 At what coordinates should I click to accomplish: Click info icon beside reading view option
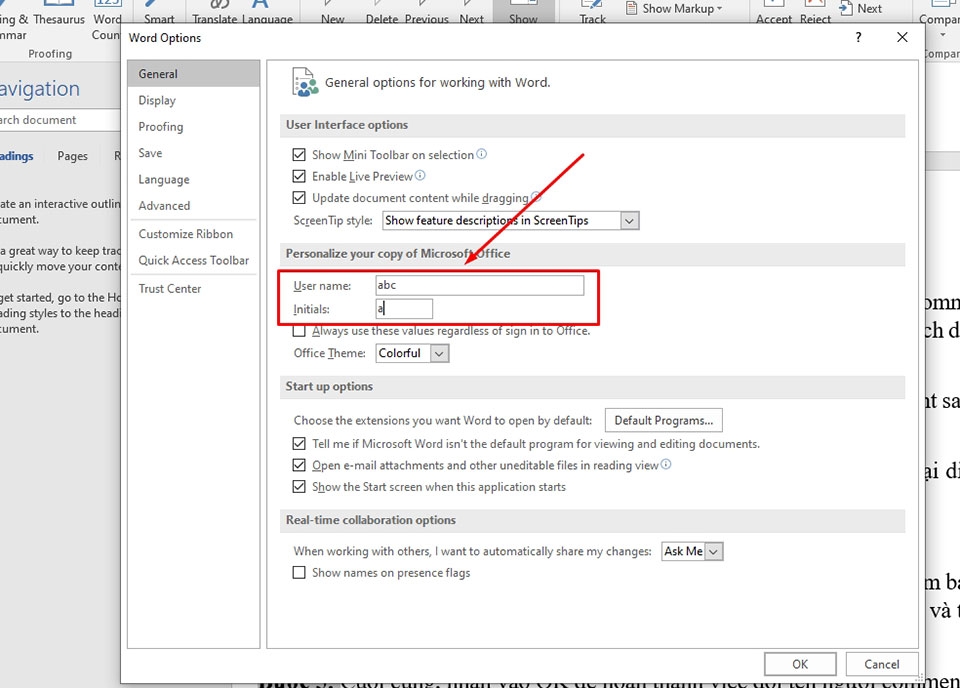[666, 464]
